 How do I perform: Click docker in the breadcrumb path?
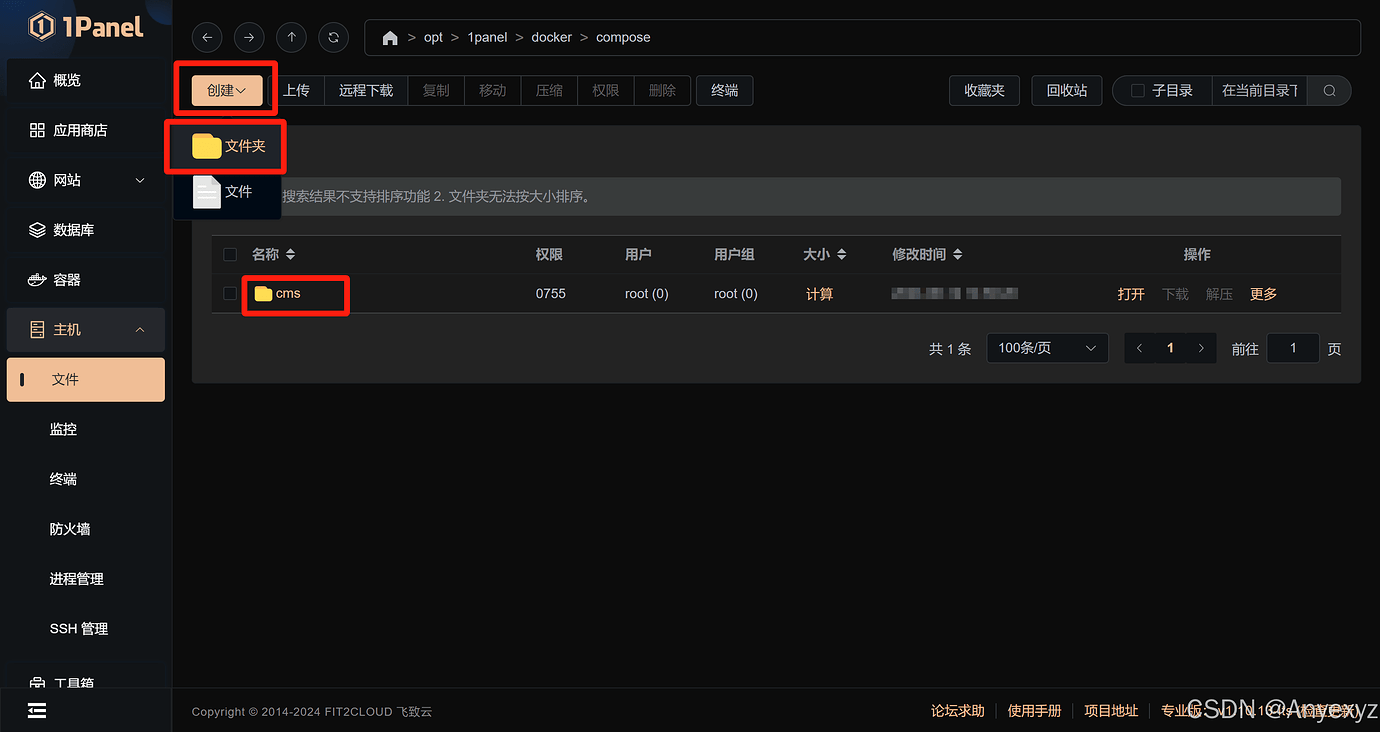552,38
